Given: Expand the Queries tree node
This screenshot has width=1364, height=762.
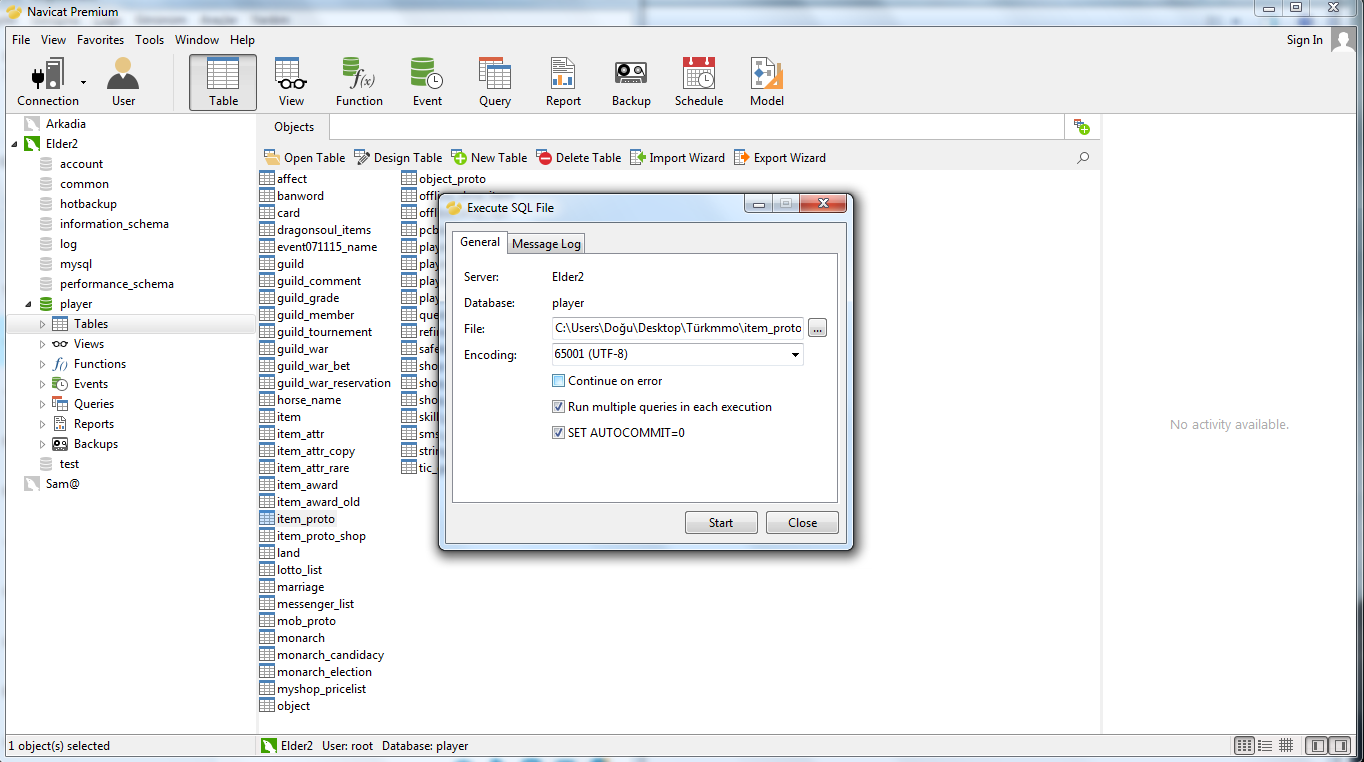Looking at the screenshot, I should point(42,404).
